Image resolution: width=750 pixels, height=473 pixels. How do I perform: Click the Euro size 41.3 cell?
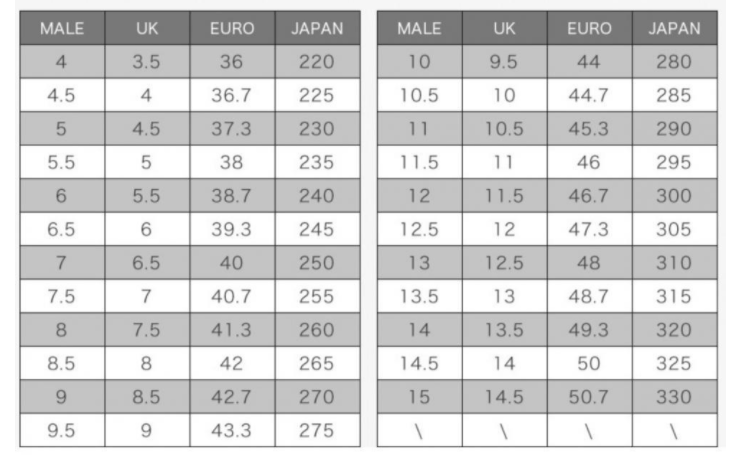pyautogui.click(x=231, y=331)
